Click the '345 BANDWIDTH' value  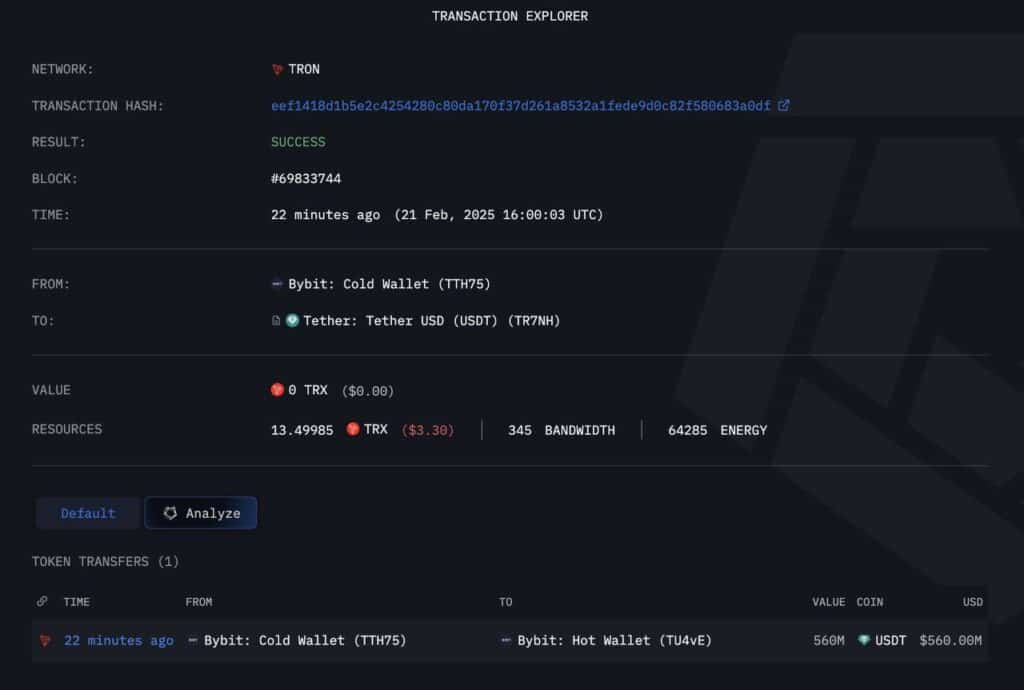point(562,430)
